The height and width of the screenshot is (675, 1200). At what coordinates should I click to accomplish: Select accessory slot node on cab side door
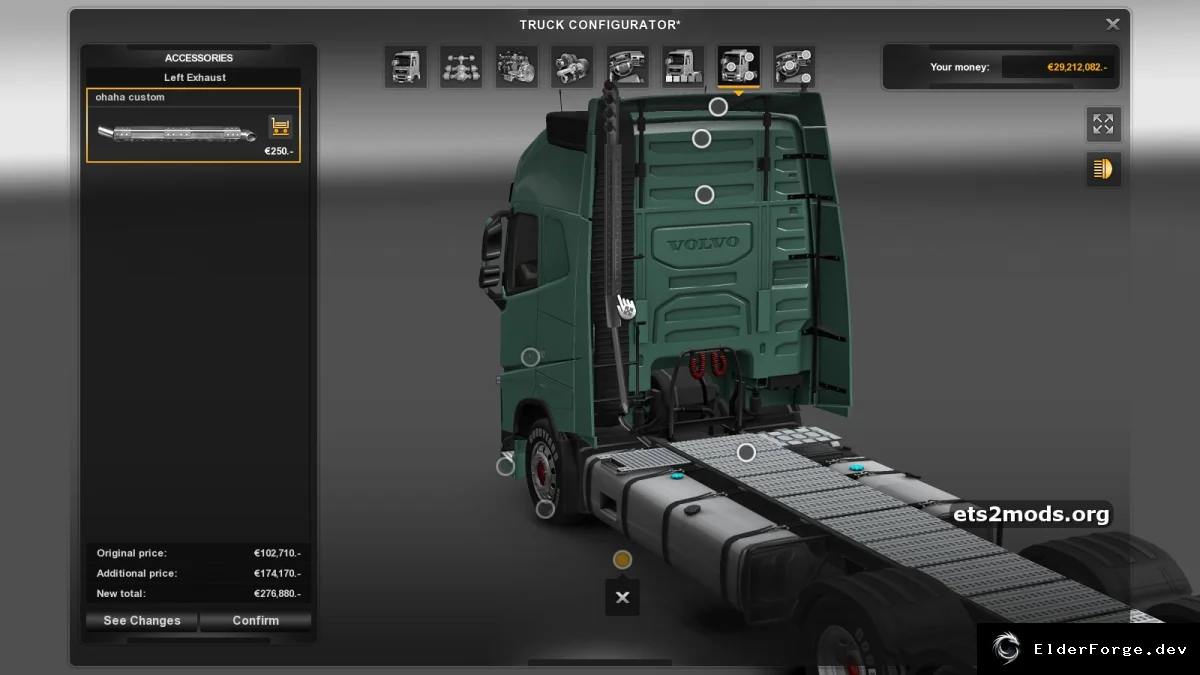pos(531,357)
